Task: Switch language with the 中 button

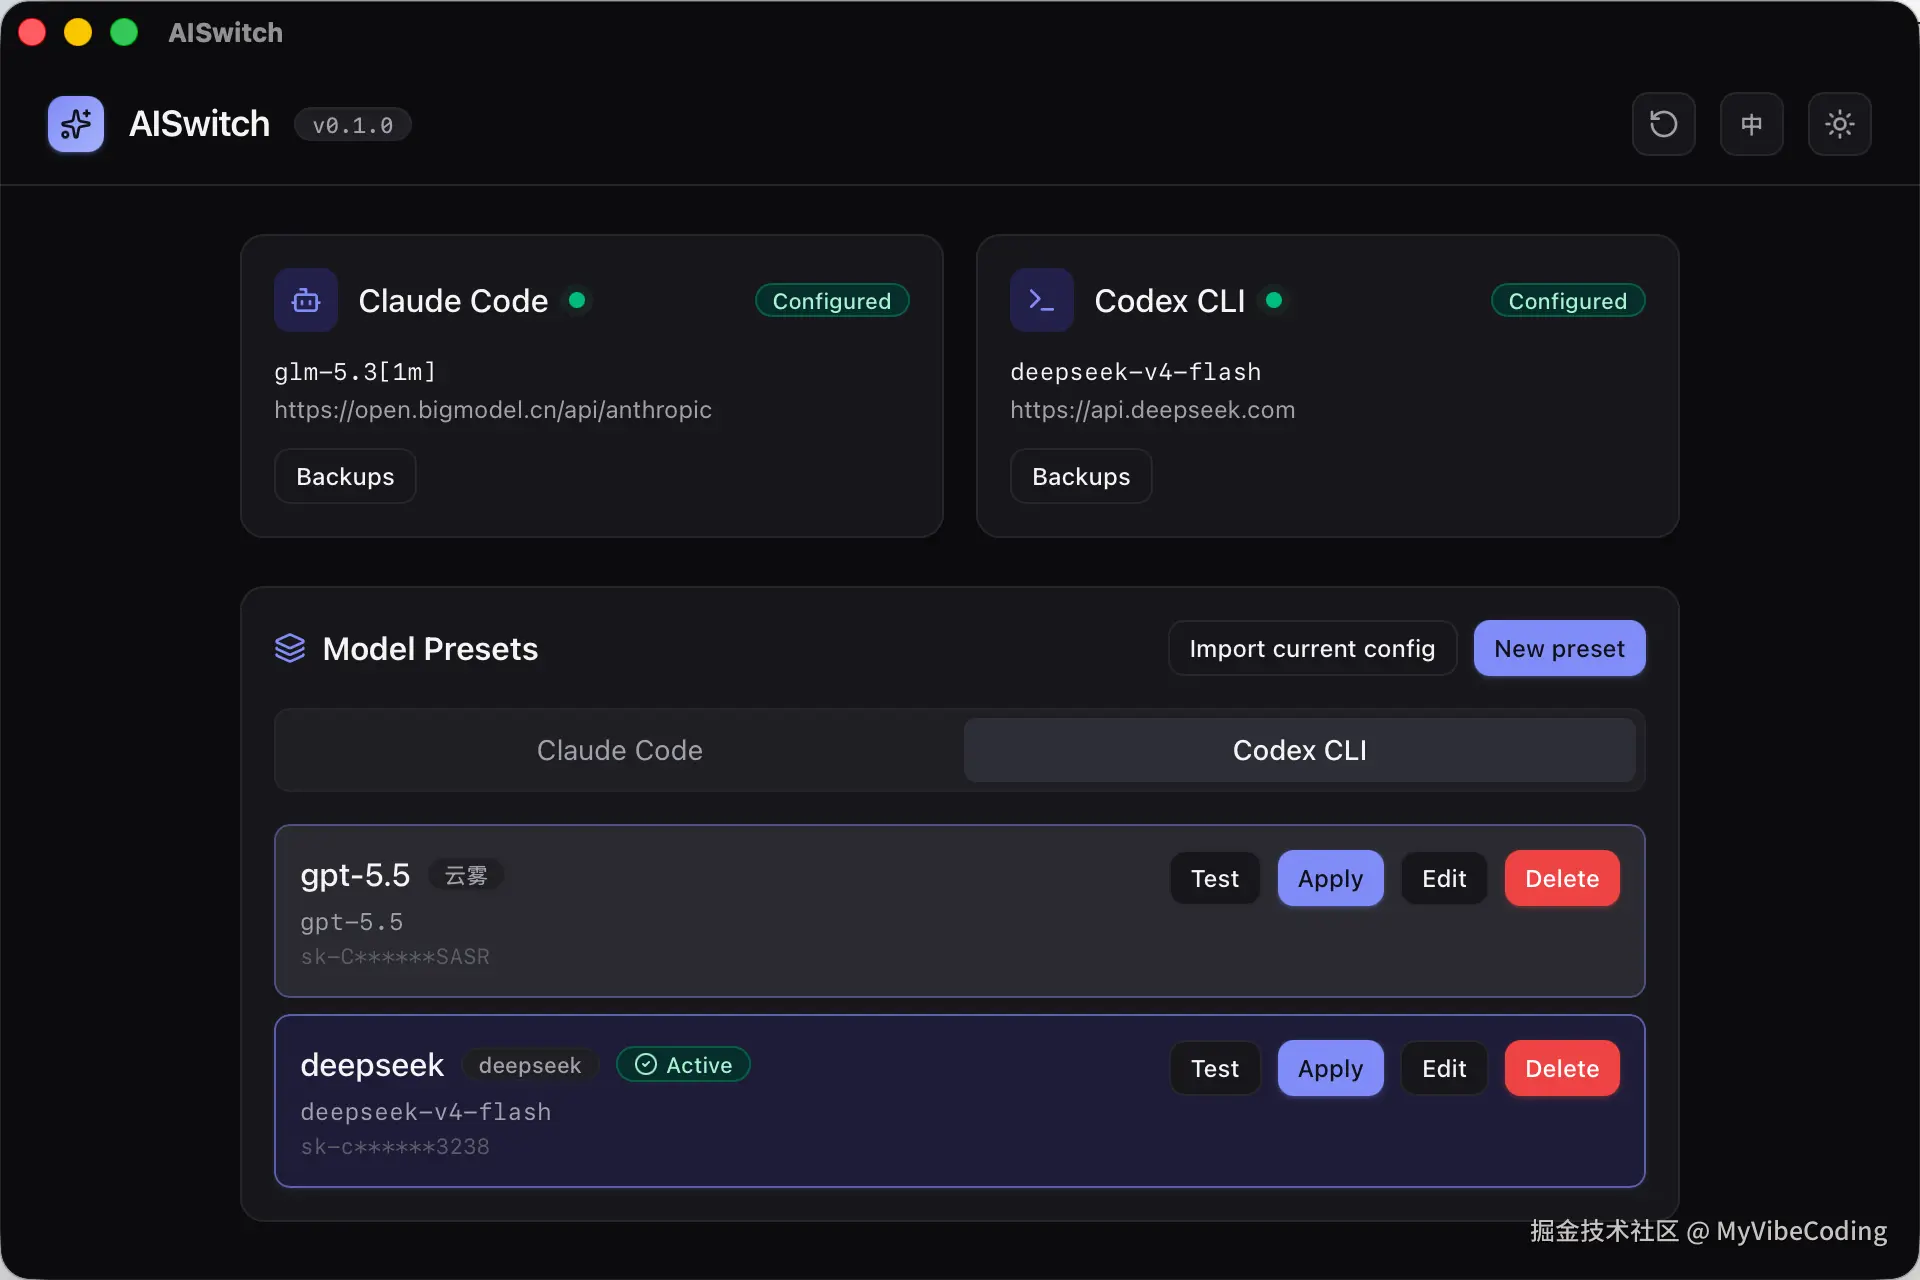Action: tap(1751, 124)
